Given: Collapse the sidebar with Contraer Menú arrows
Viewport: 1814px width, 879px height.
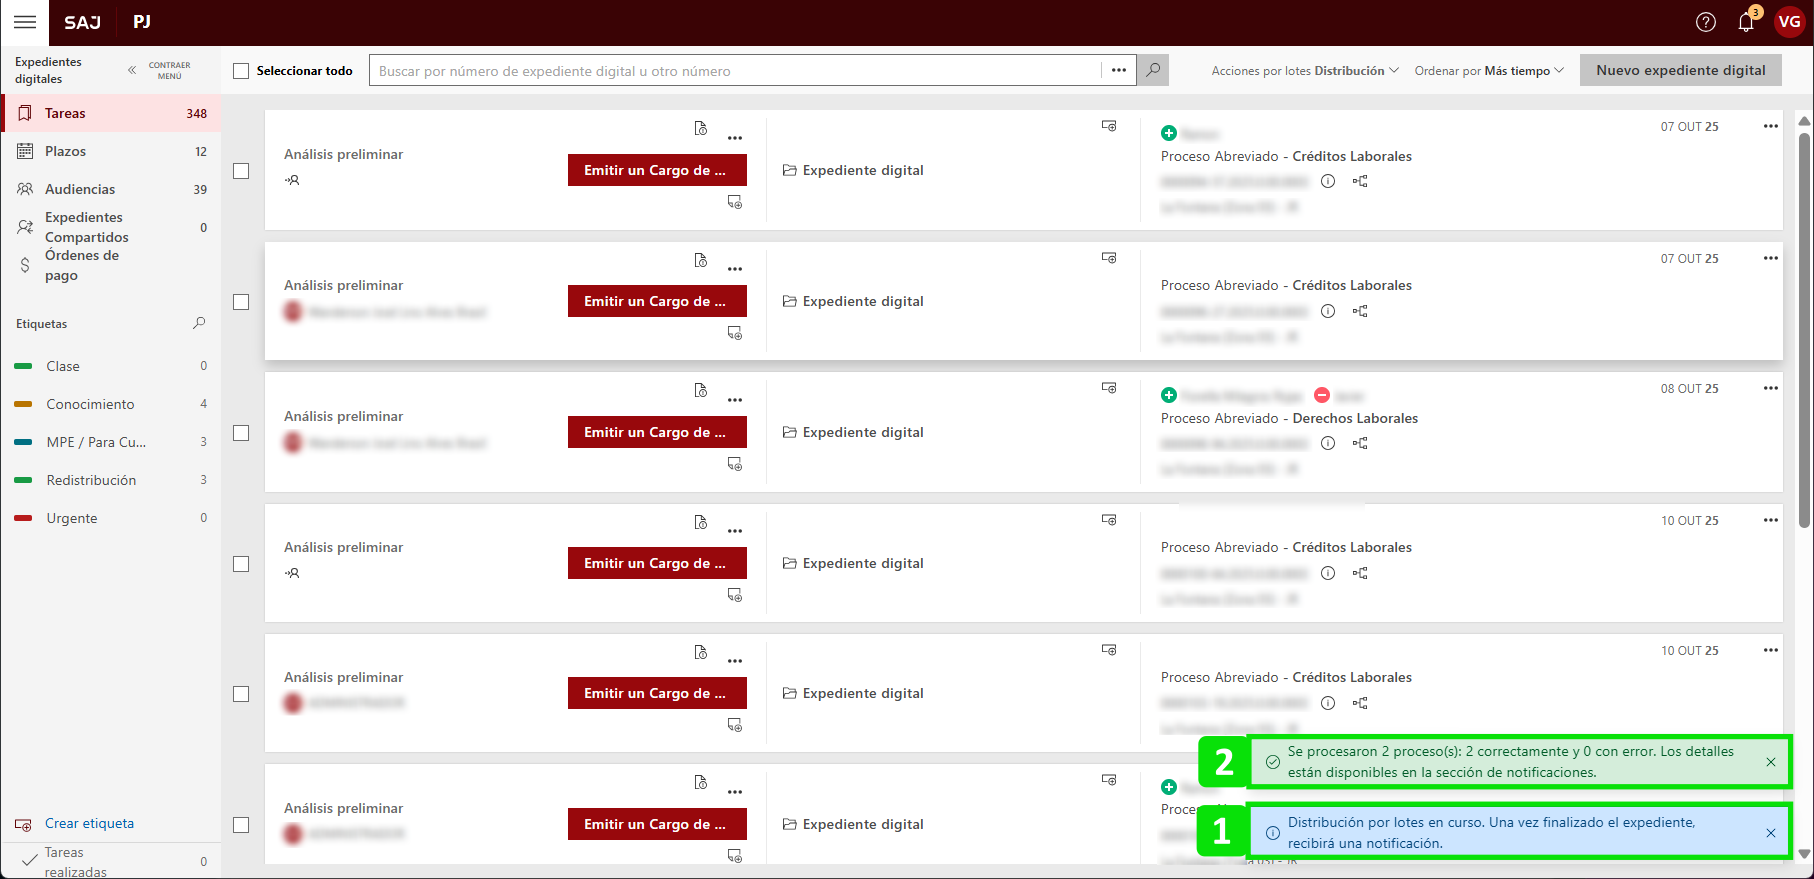Looking at the screenshot, I should (x=132, y=70).
